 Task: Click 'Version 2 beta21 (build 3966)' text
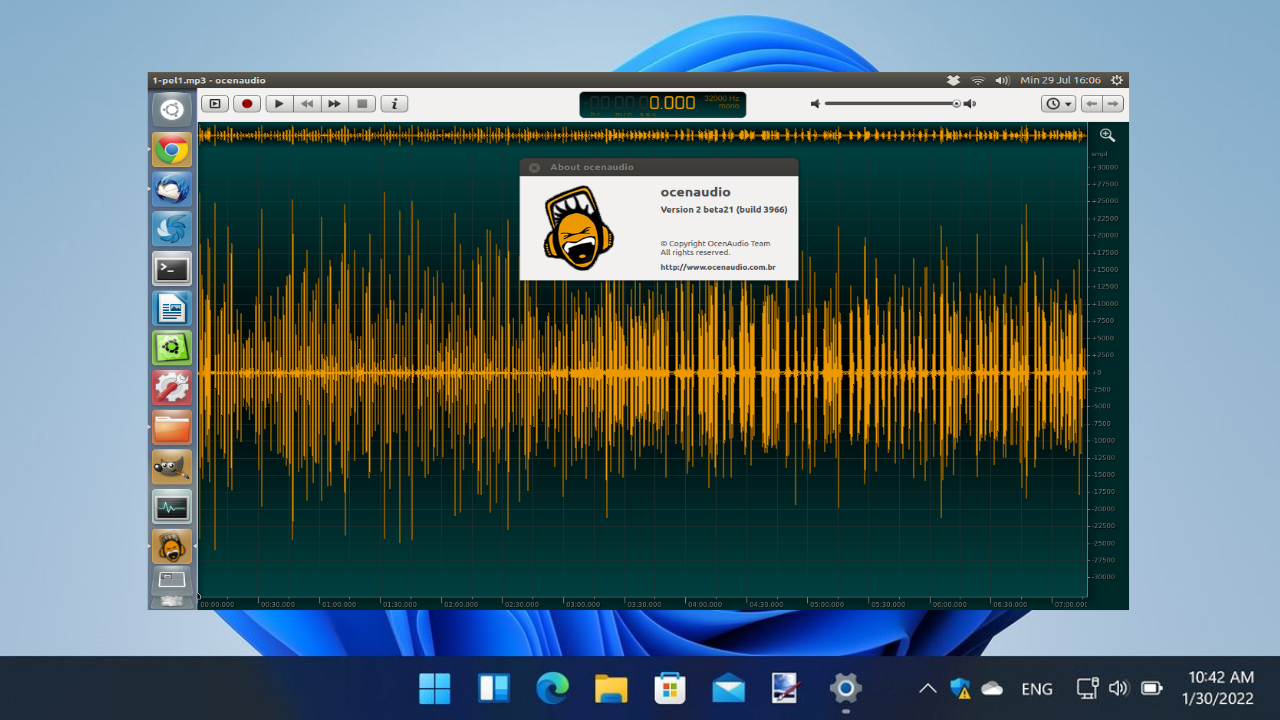[x=724, y=210]
